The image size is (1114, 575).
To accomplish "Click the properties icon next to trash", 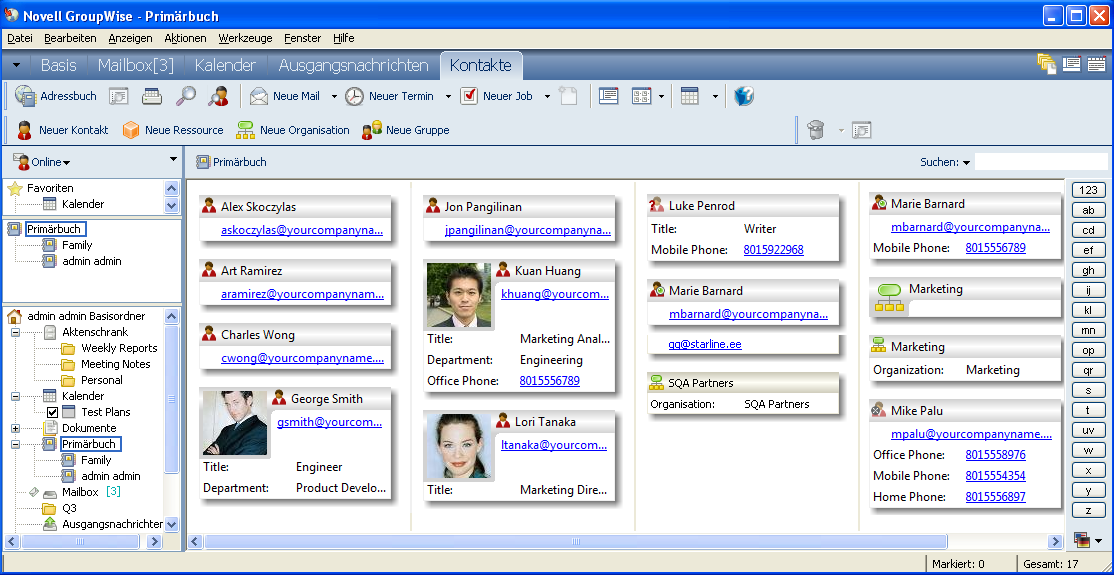I will pyautogui.click(x=862, y=130).
